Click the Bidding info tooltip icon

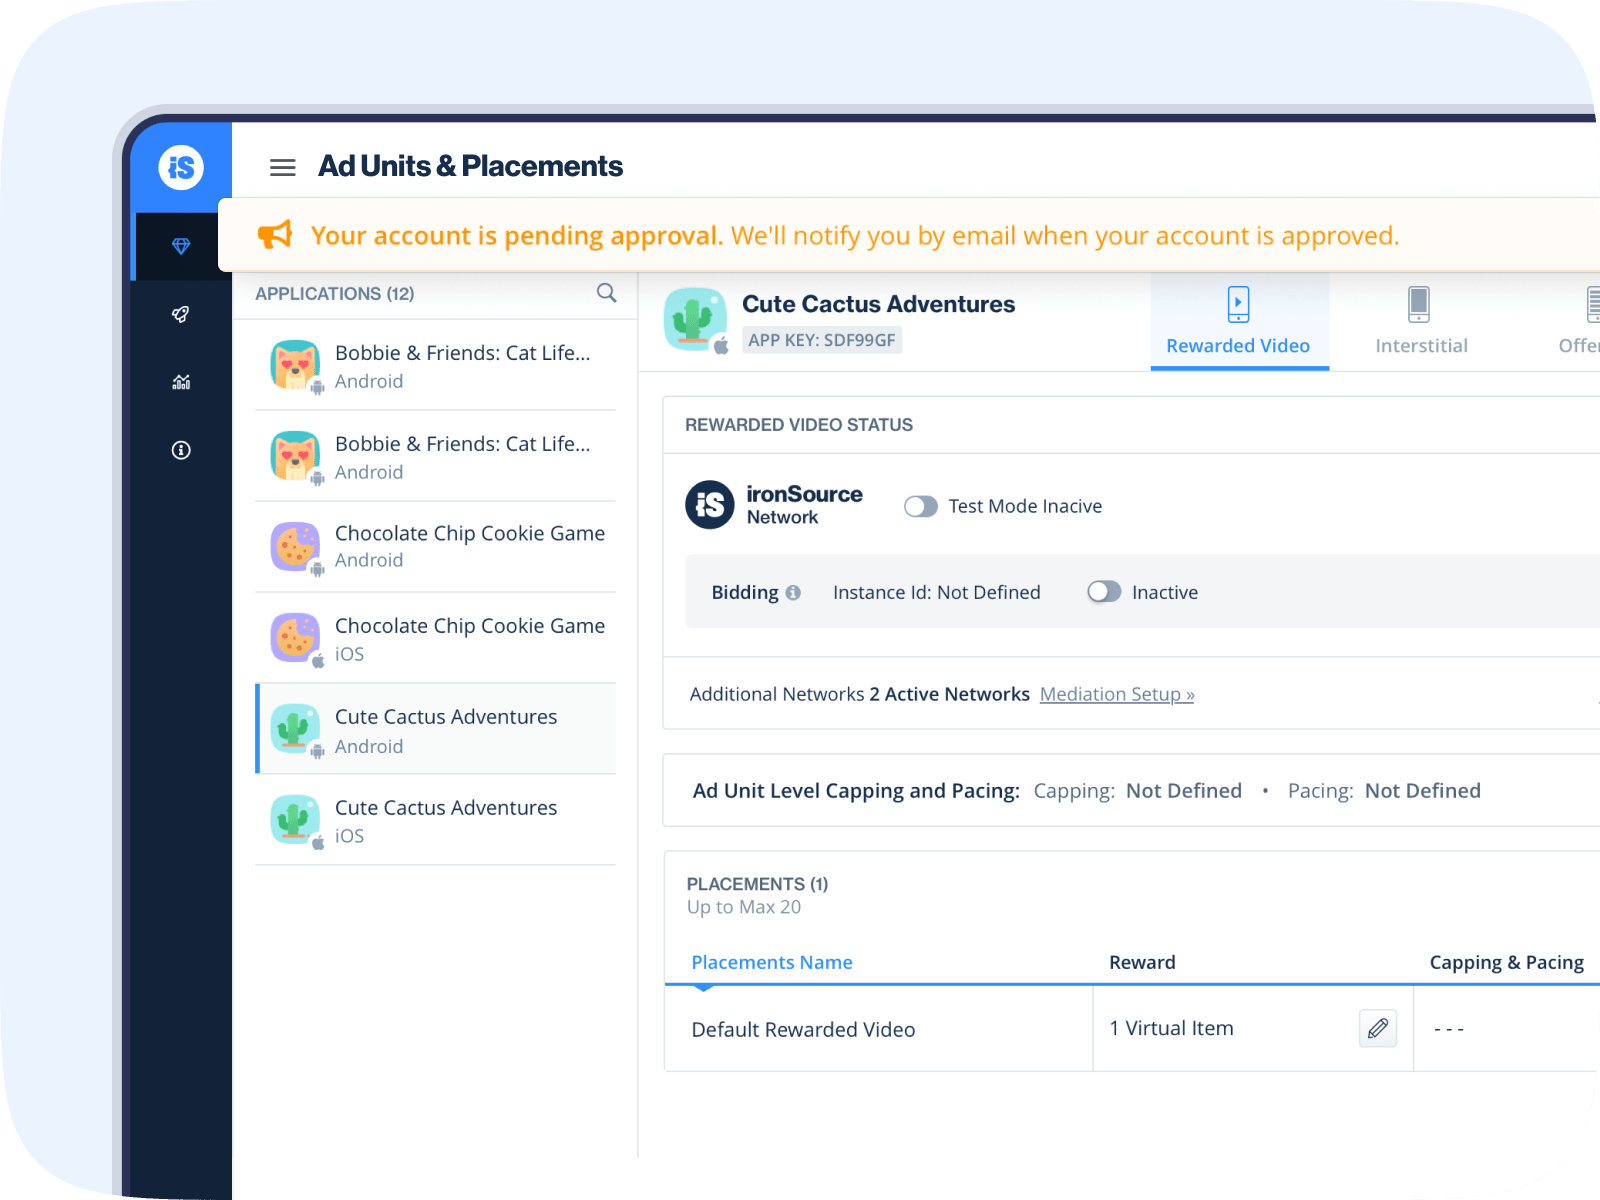coord(793,592)
